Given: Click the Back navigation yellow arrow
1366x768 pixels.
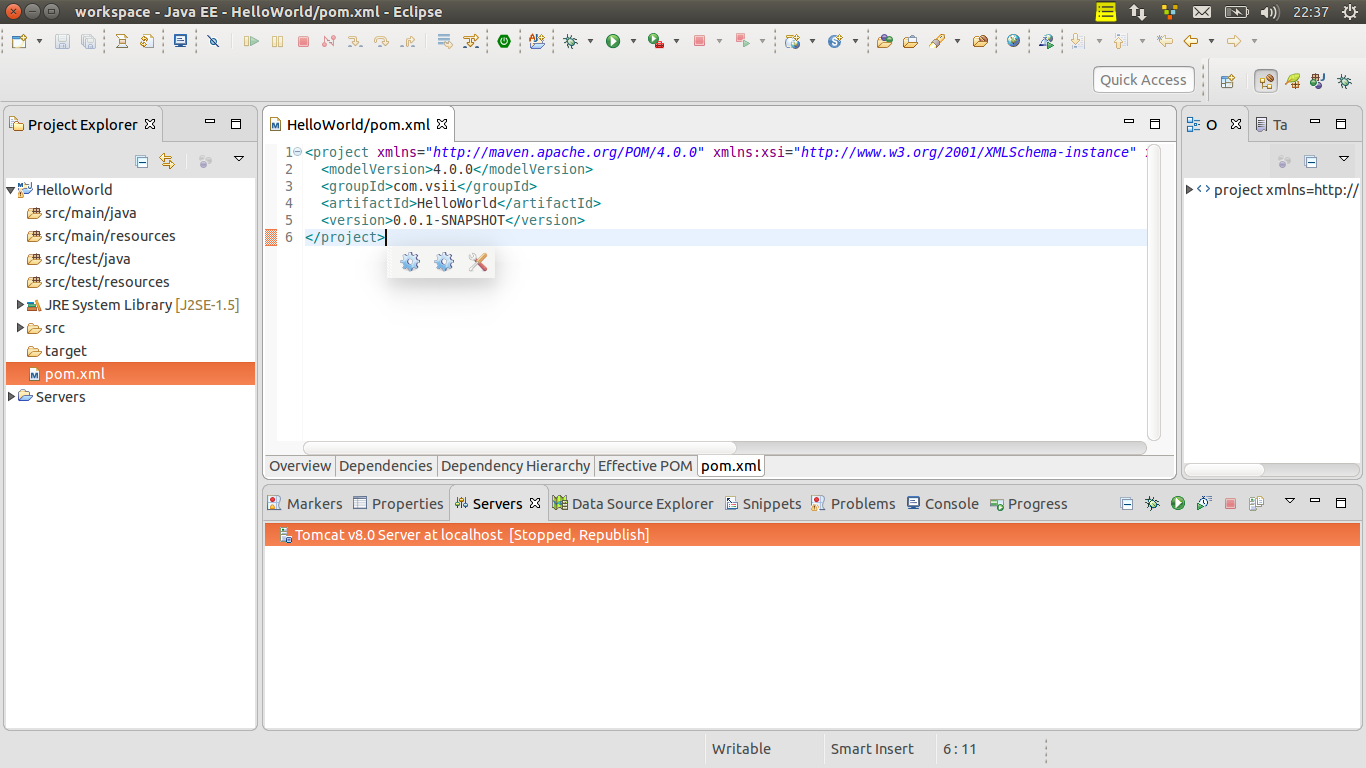Looking at the screenshot, I should [x=1190, y=41].
